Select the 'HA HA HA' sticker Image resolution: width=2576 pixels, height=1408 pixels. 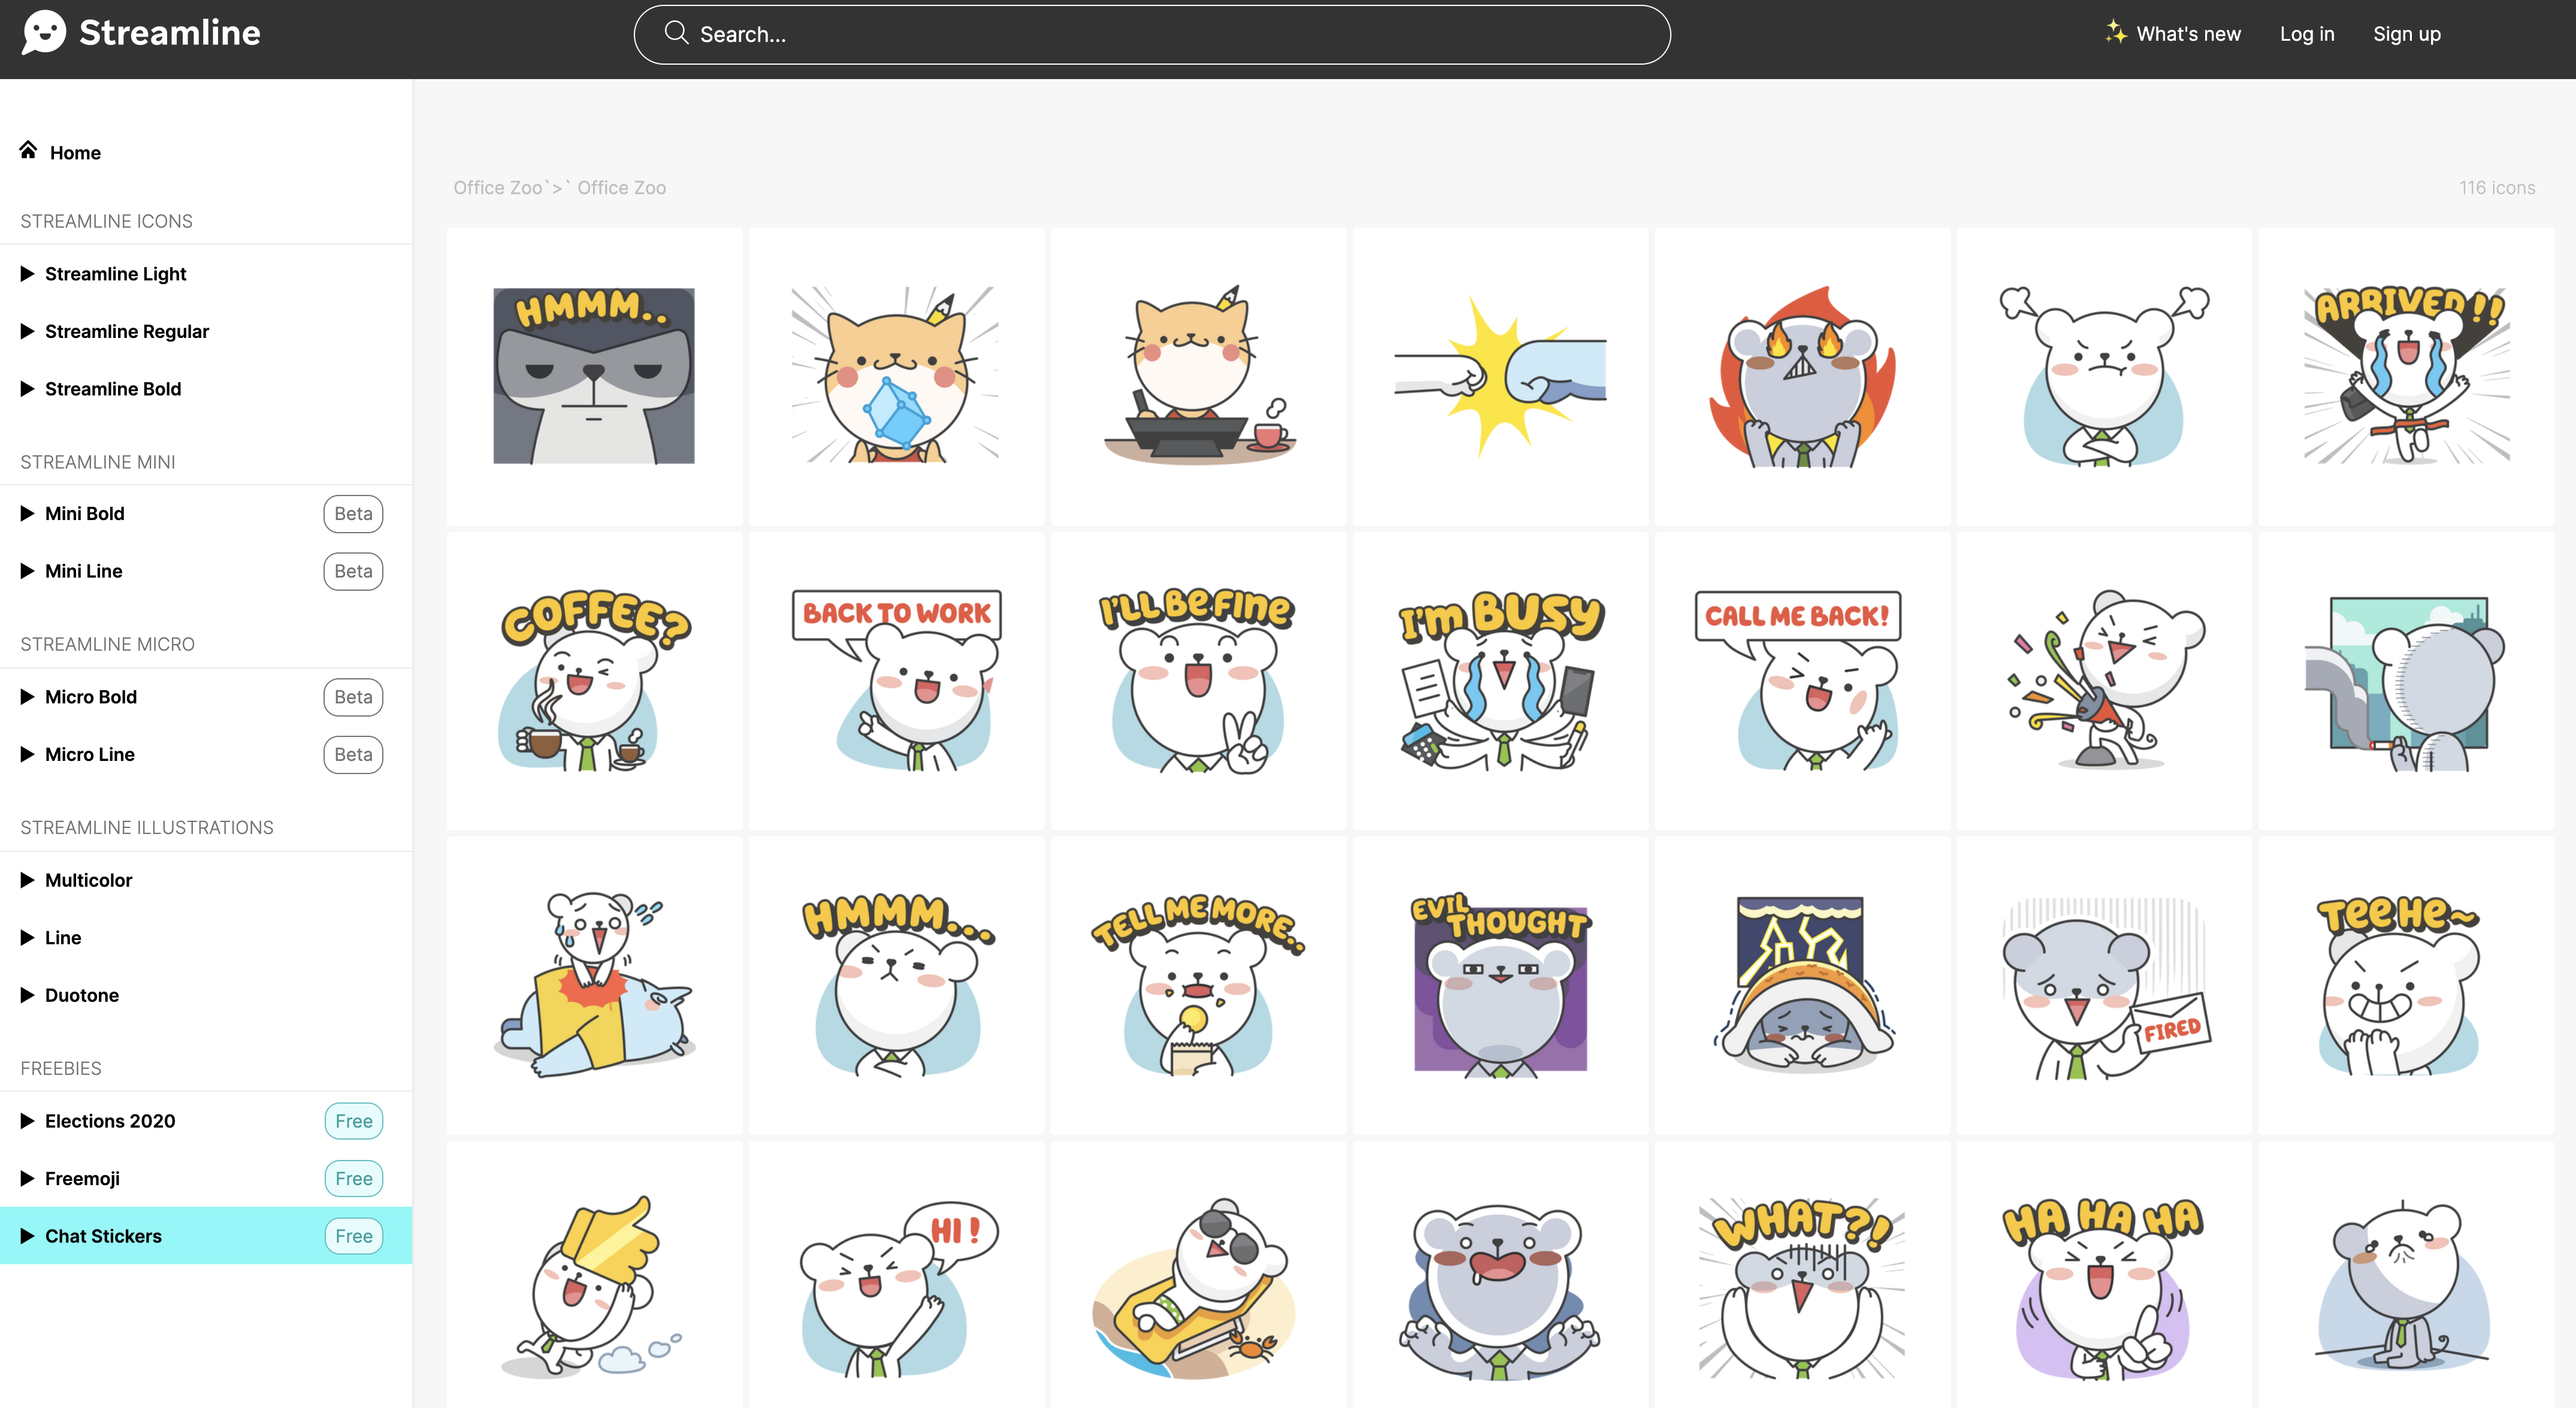click(2104, 1288)
